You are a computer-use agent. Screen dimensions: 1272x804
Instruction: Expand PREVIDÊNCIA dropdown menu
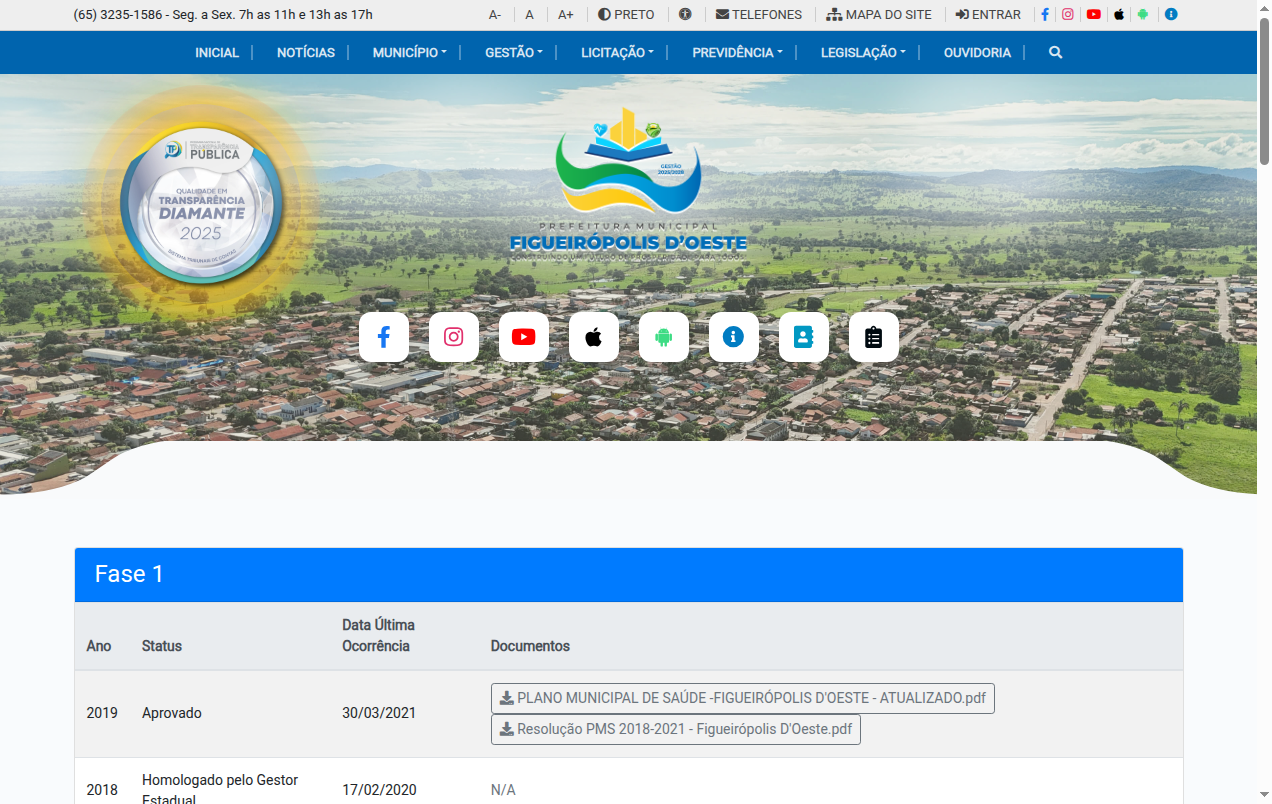point(738,52)
